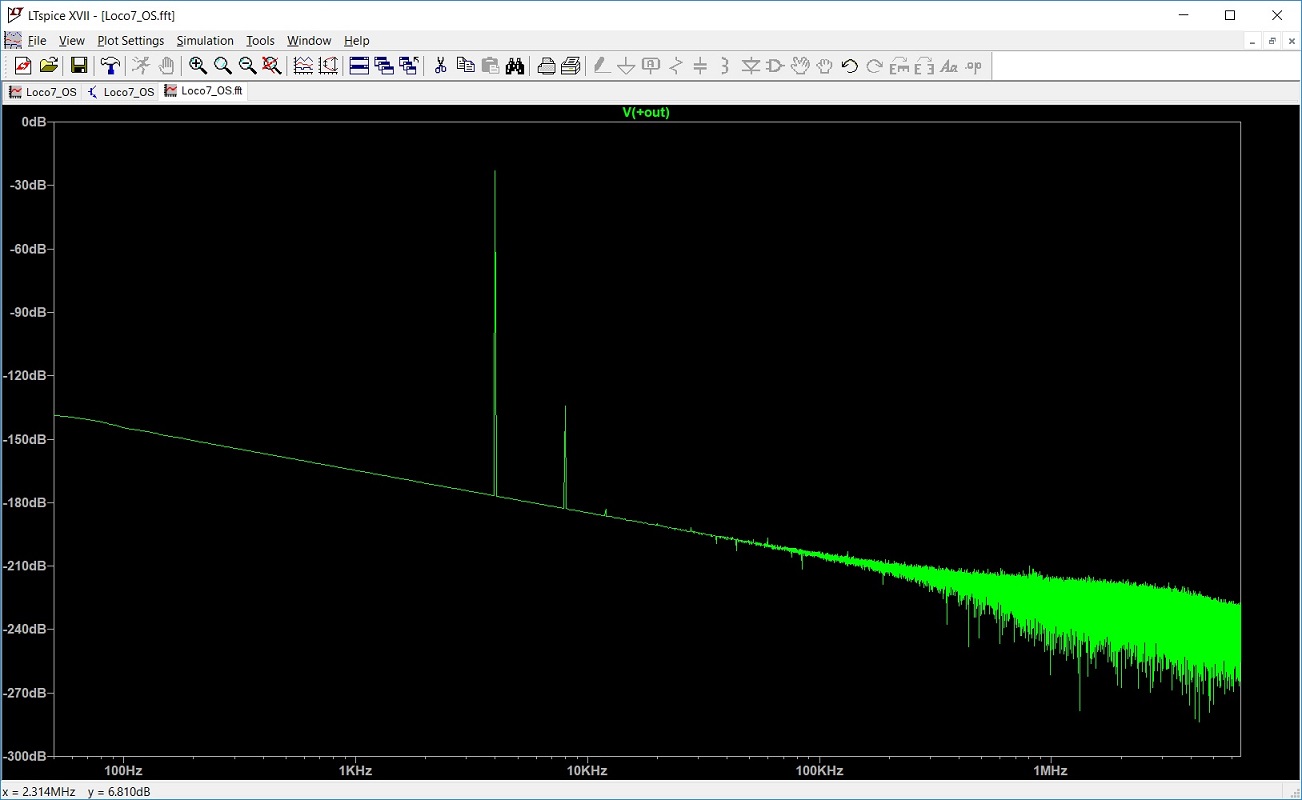
Task: Click the Zoom out magnifier
Action: [247, 66]
